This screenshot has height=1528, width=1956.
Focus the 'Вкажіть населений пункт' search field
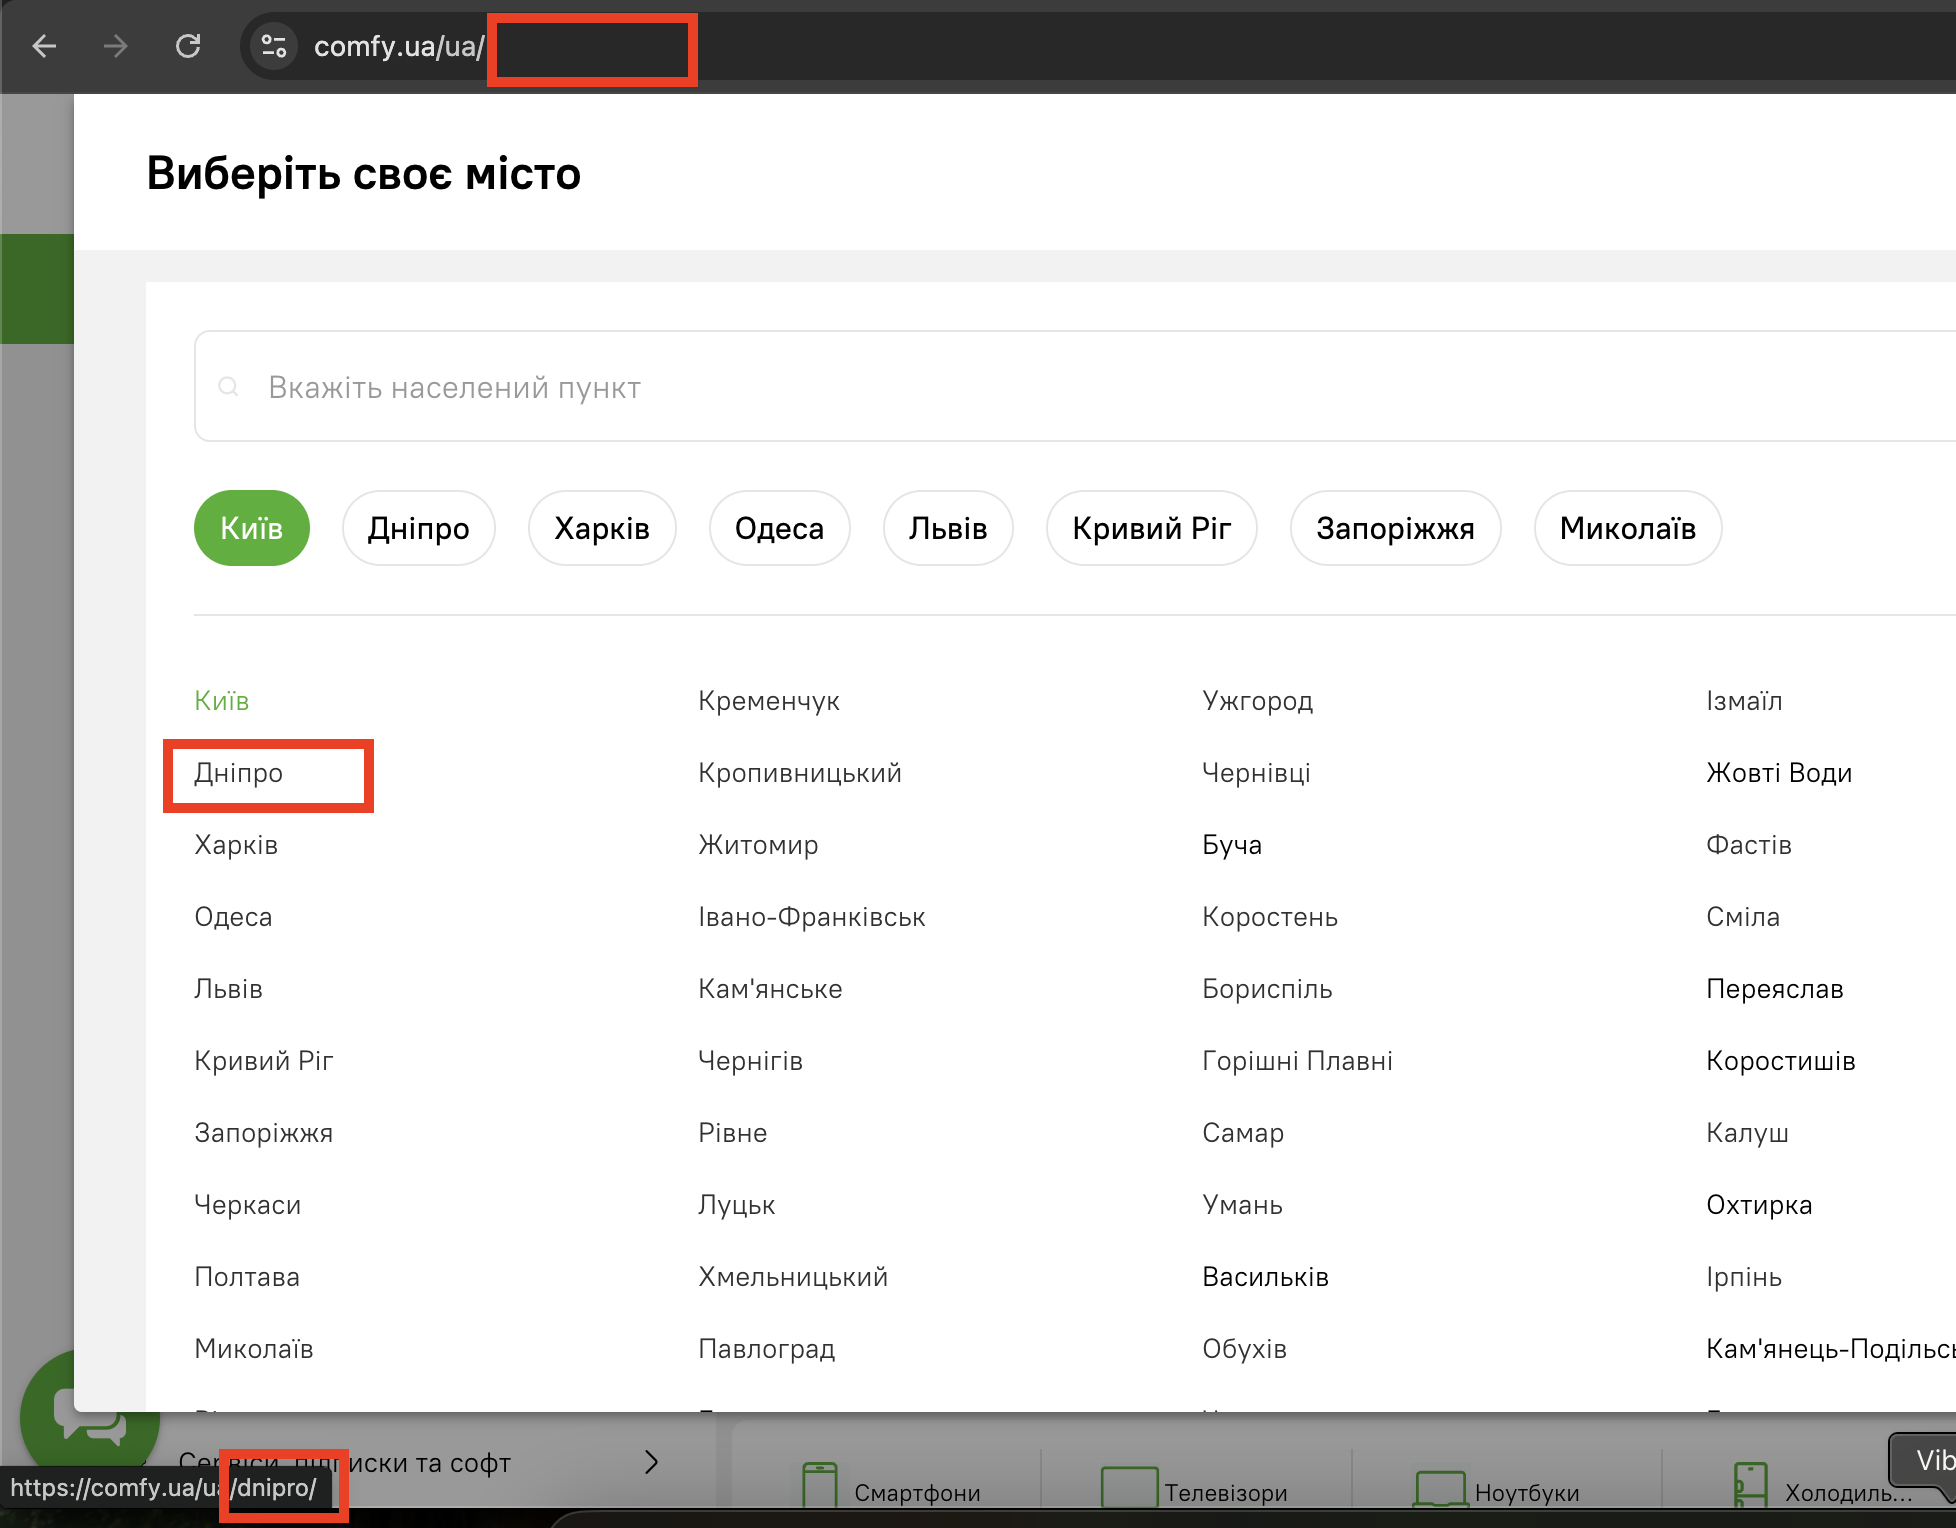[1075, 386]
